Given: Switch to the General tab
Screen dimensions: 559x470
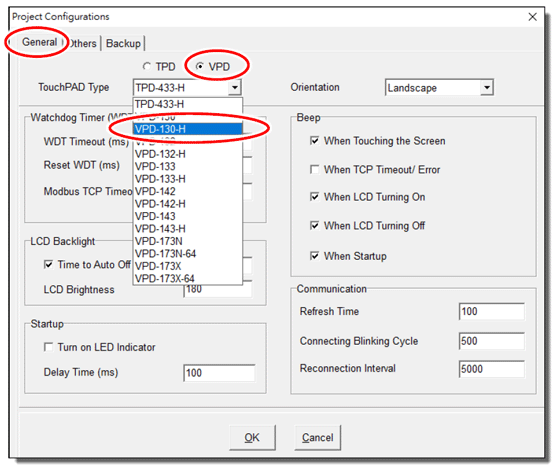Looking at the screenshot, I should [39, 42].
